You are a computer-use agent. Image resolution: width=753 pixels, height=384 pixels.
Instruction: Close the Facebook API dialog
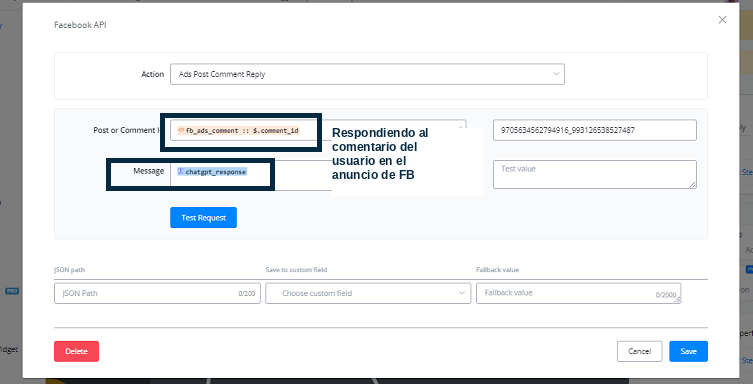[722, 20]
